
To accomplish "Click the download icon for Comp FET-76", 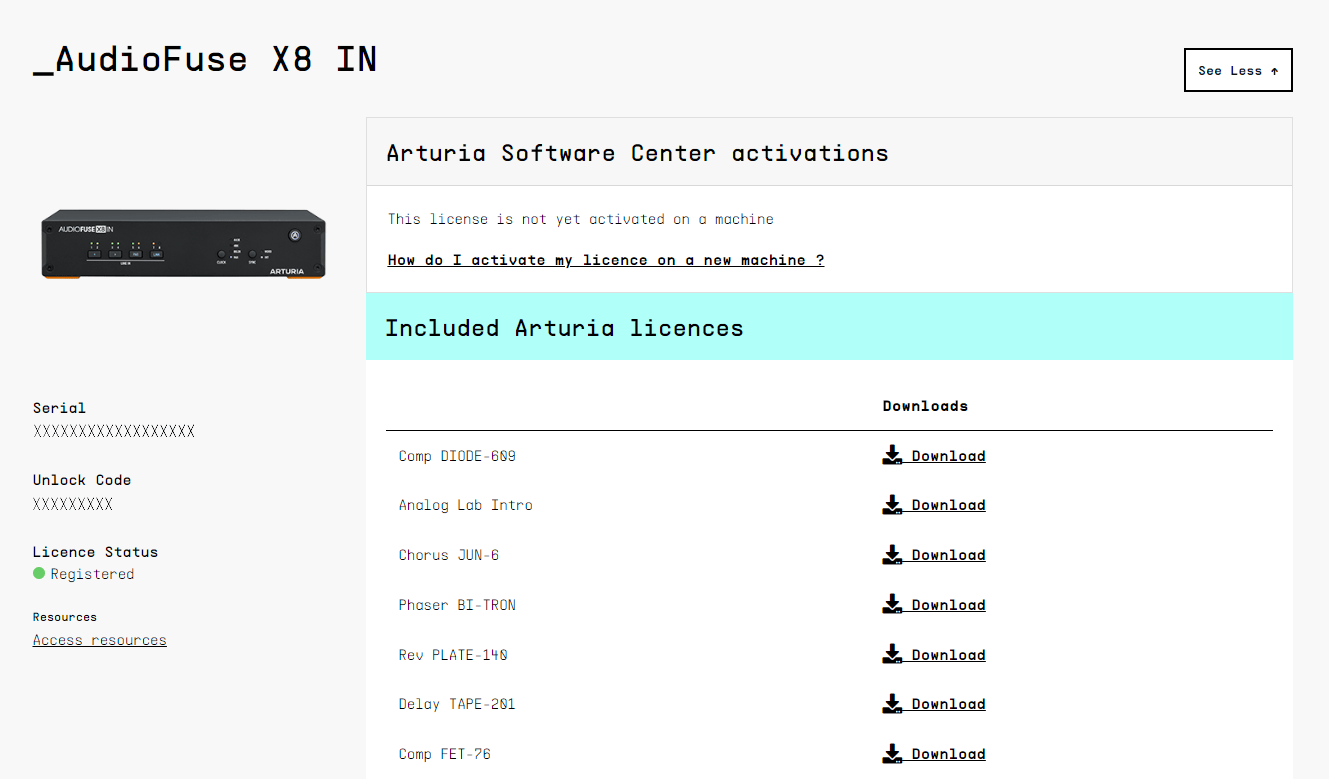I will tap(892, 754).
